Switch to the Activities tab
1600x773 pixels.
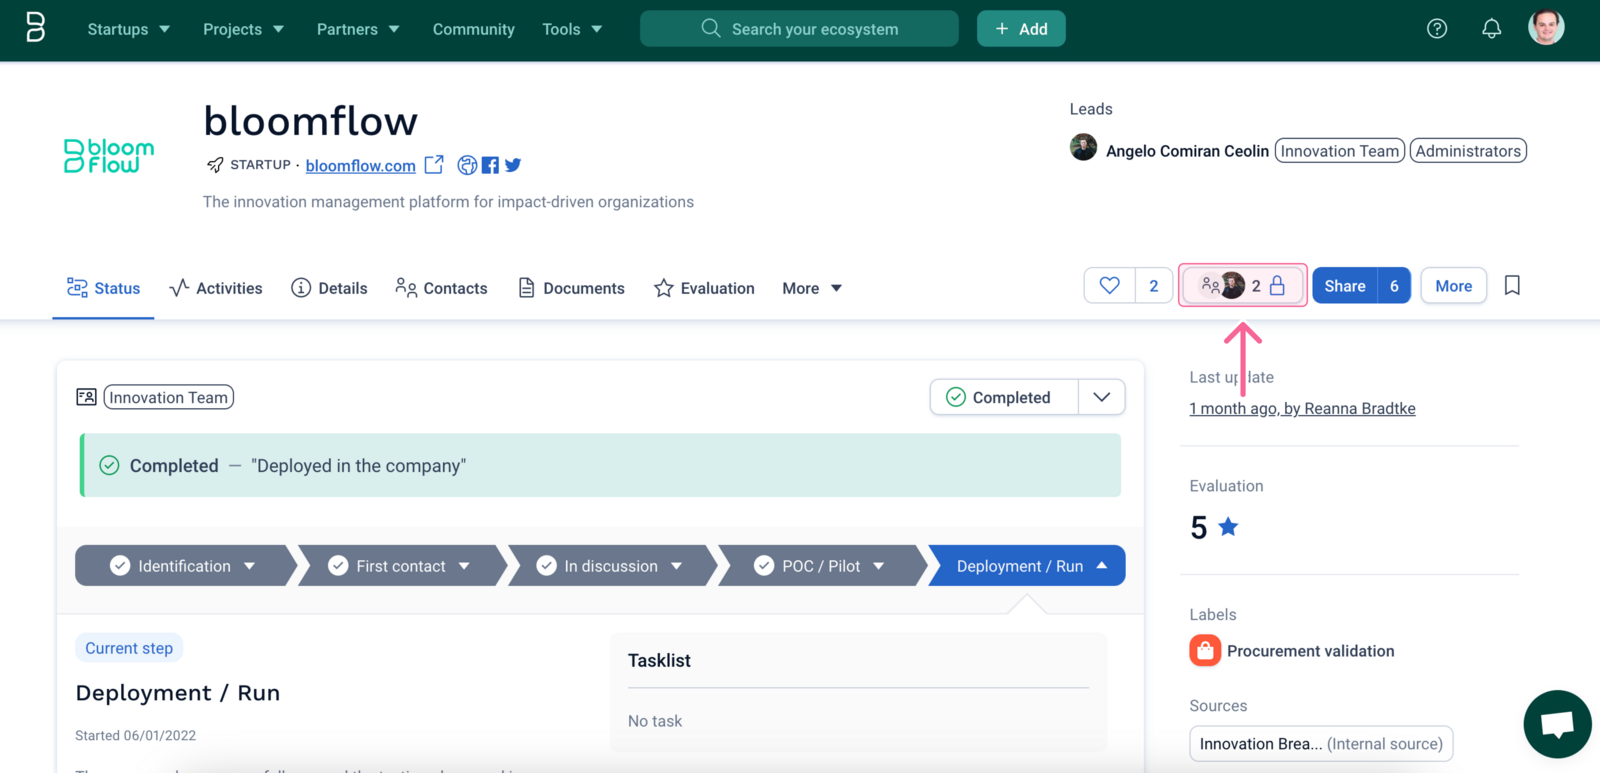coord(215,288)
